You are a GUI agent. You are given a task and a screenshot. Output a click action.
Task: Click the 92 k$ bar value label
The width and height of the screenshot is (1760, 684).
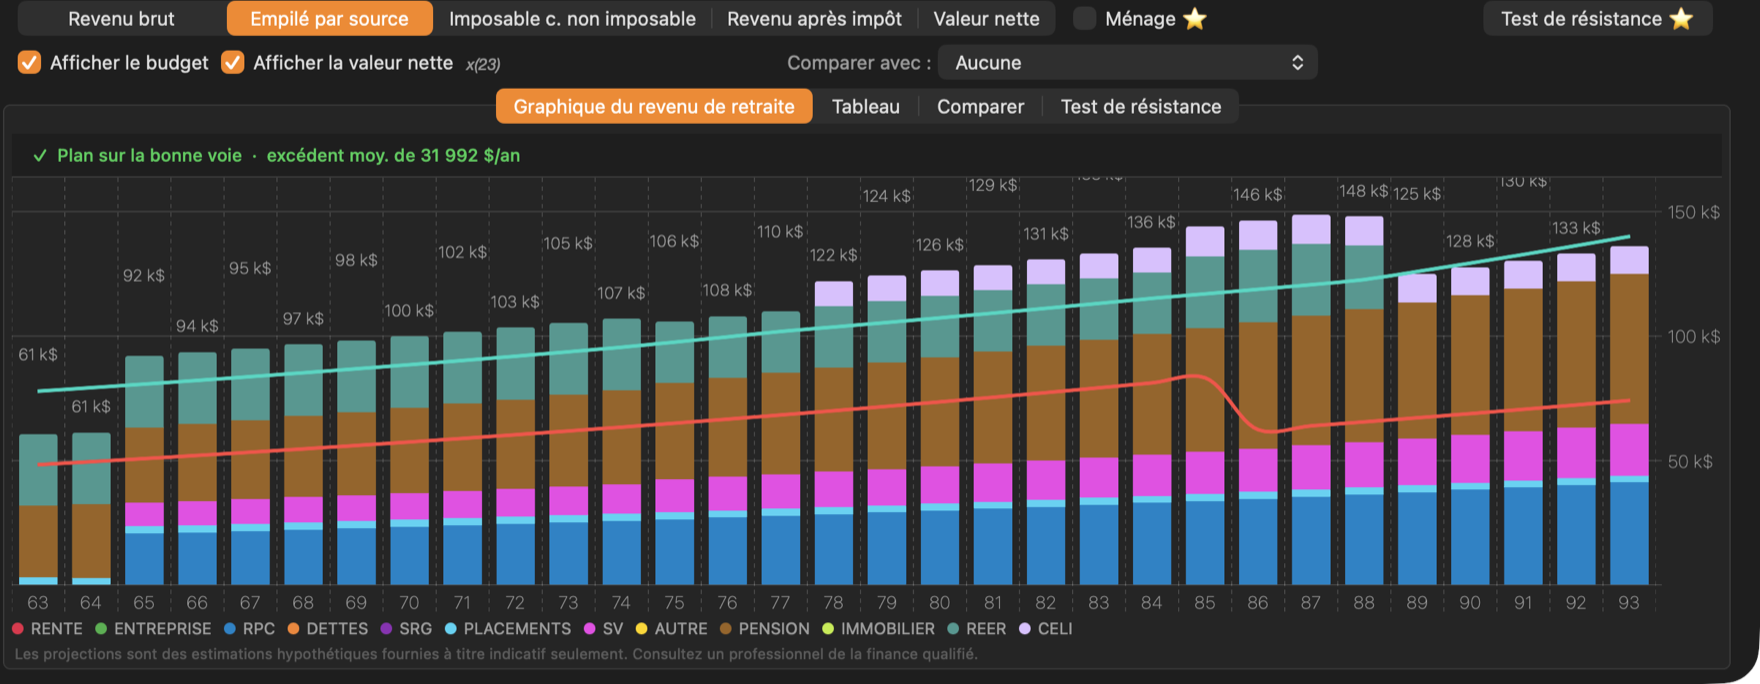144,275
